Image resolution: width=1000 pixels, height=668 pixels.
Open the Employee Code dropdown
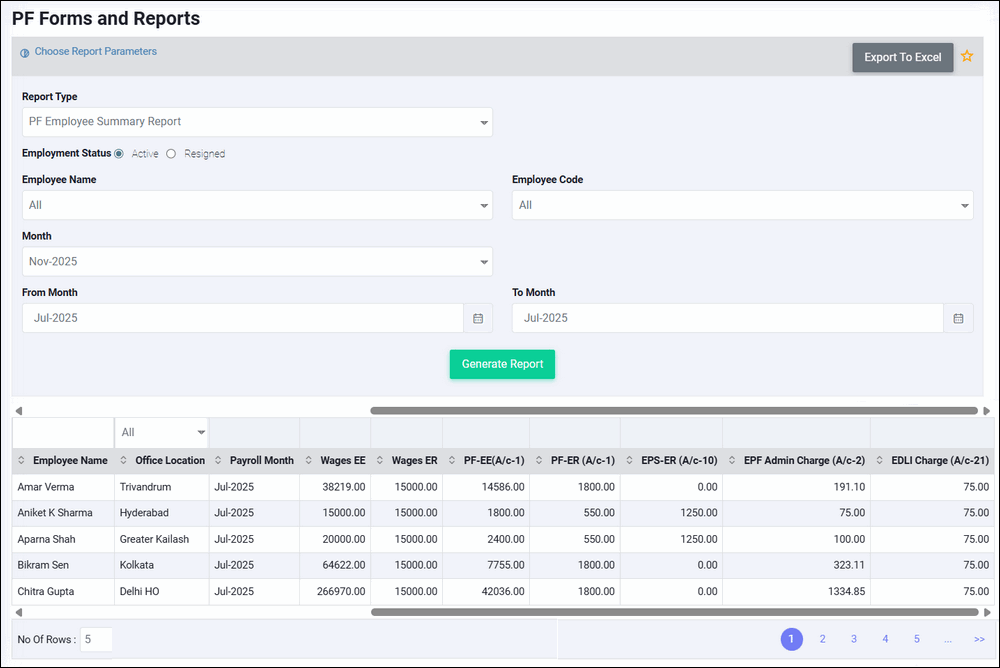click(x=964, y=206)
